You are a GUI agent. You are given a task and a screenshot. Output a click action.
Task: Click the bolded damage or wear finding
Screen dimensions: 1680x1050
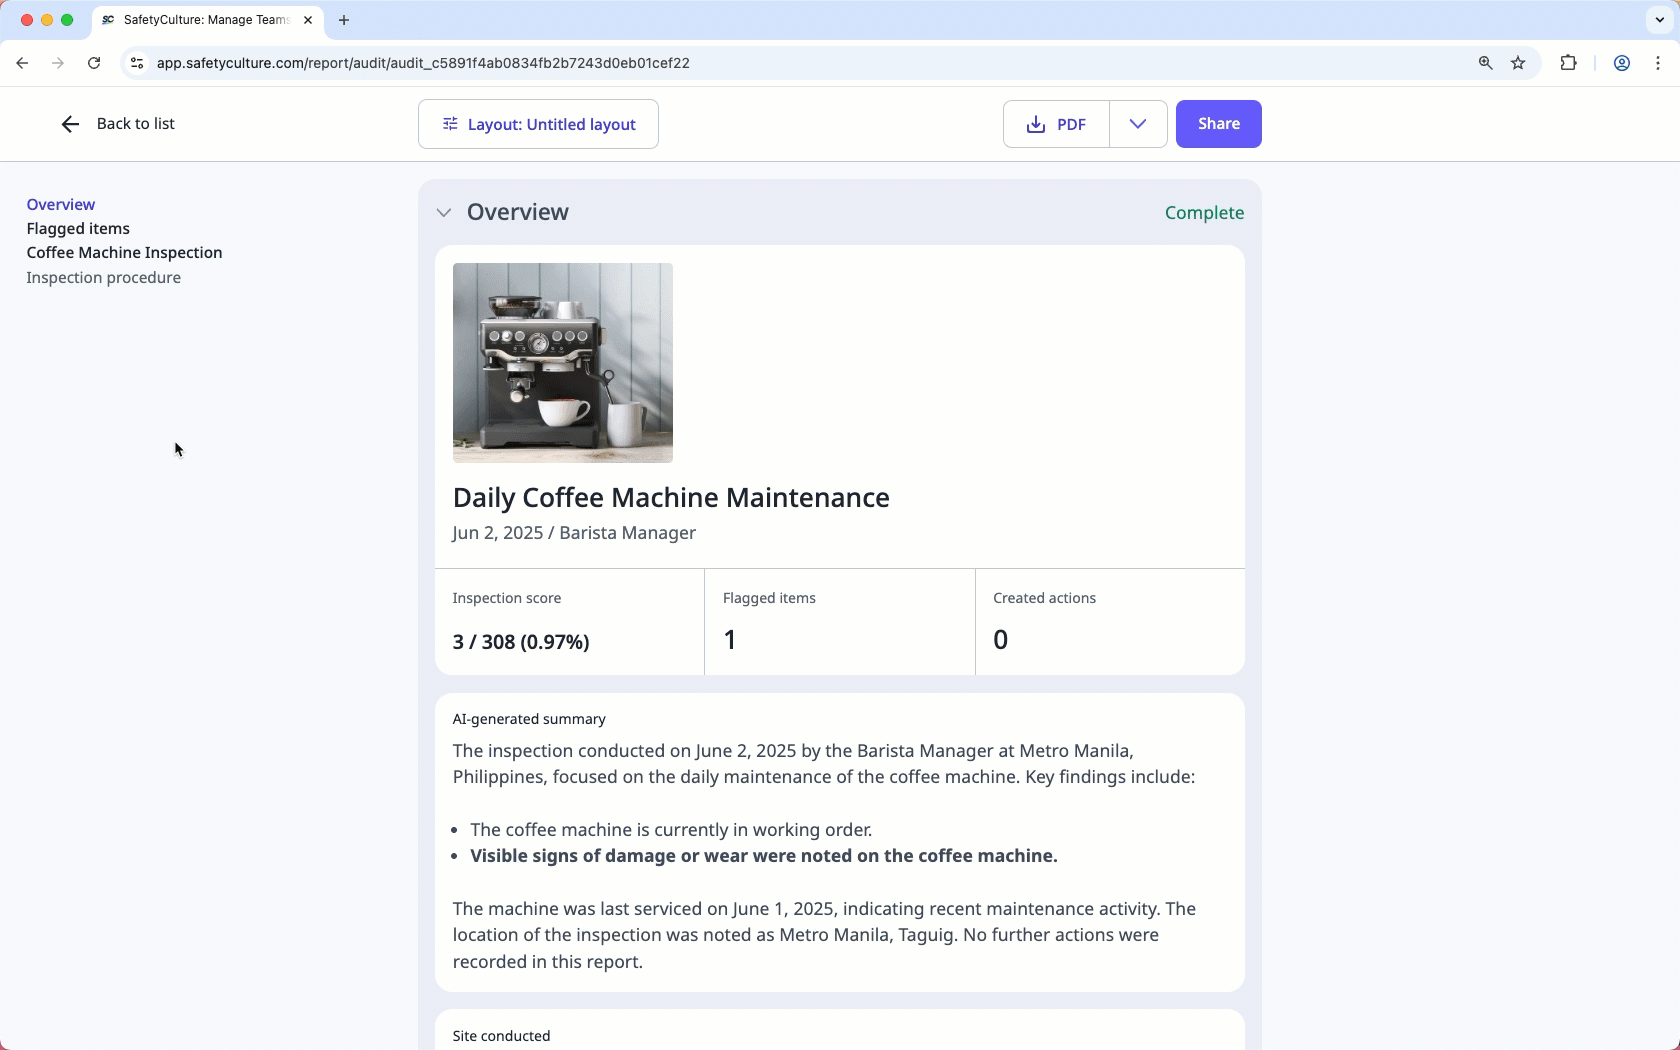point(764,856)
